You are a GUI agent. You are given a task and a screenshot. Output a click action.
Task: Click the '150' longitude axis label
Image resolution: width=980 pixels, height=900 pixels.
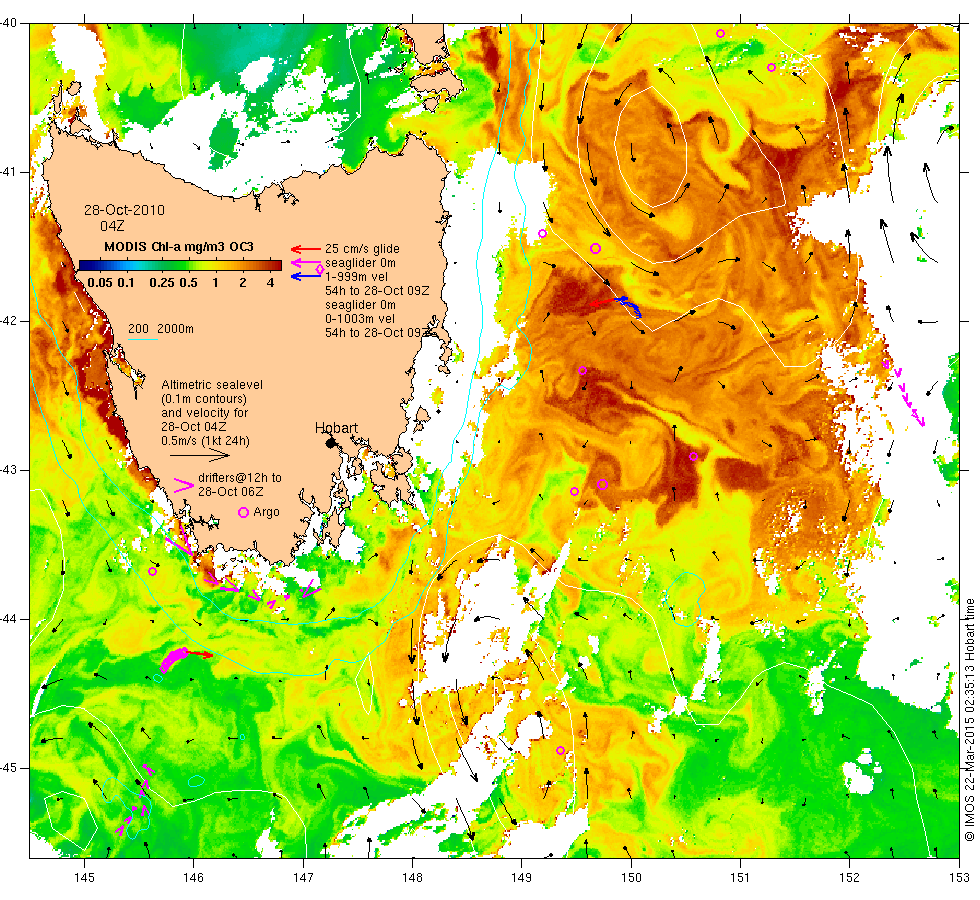pos(631,878)
